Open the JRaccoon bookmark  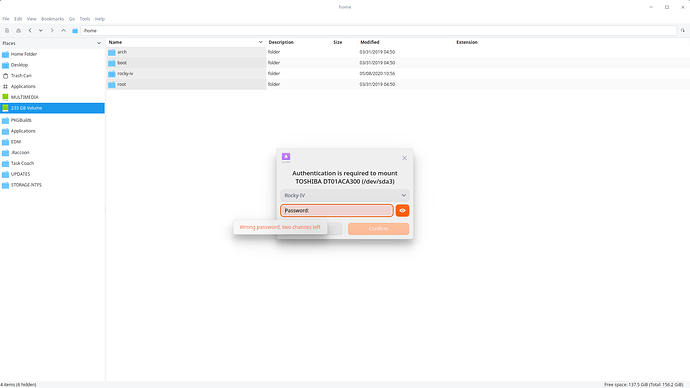[x=20, y=153]
